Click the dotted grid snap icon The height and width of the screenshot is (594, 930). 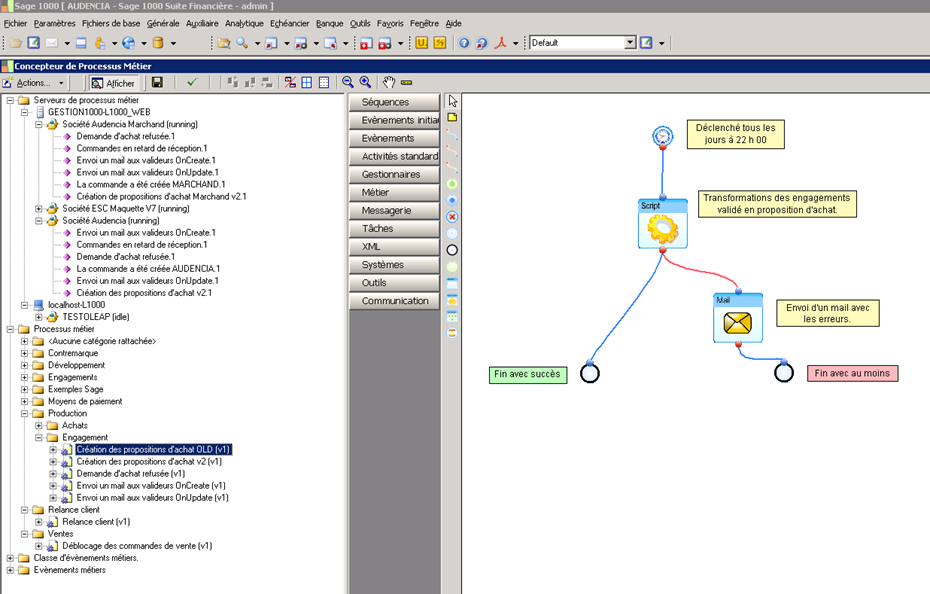tap(324, 82)
